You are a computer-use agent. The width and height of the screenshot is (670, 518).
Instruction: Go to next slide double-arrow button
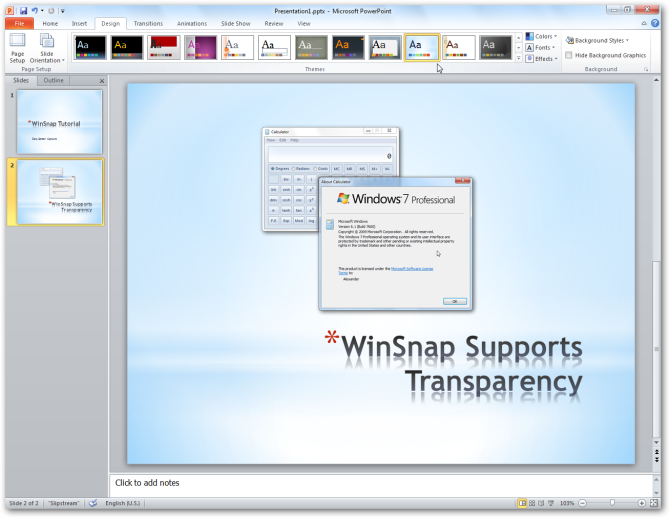click(x=656, y=459)
